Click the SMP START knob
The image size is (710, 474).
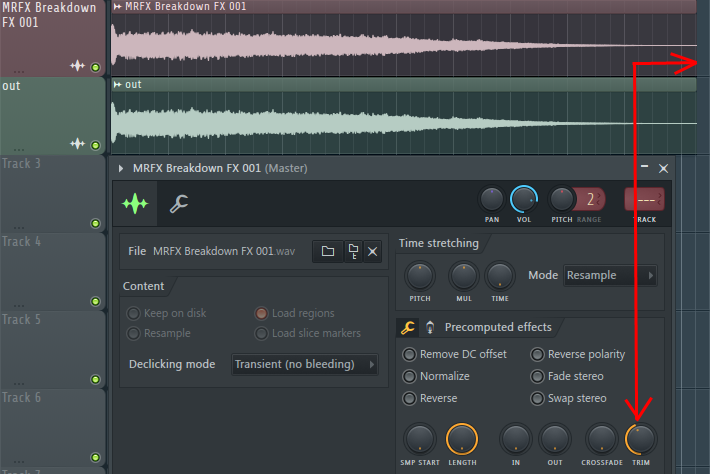click(x=420, y=439)
